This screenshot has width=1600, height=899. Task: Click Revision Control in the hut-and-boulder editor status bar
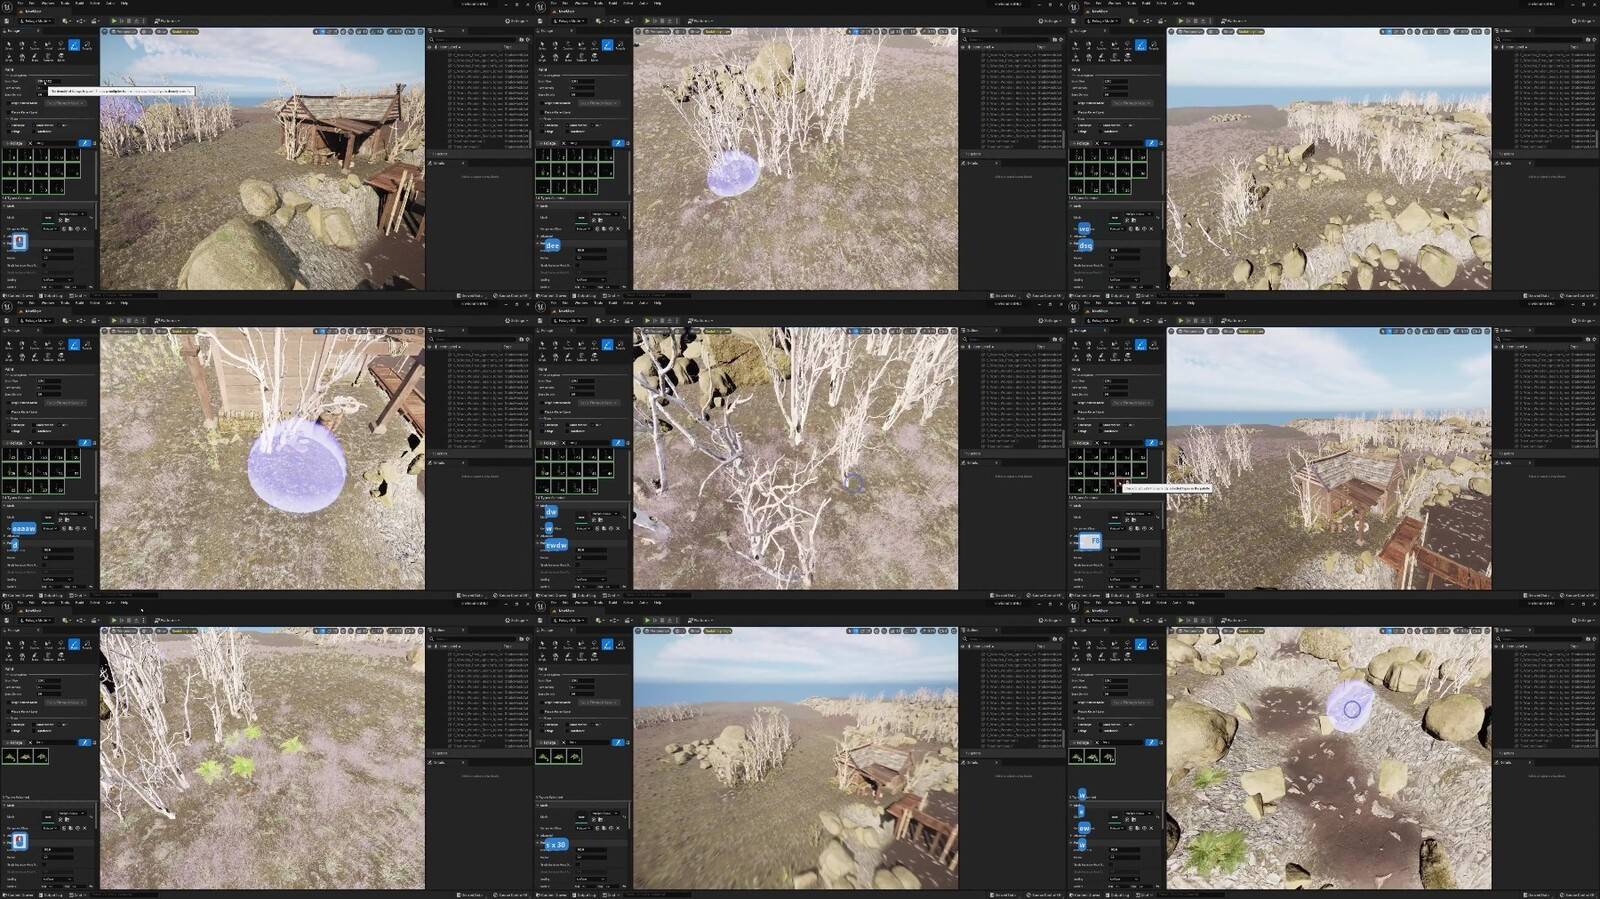tap(512, 295)
